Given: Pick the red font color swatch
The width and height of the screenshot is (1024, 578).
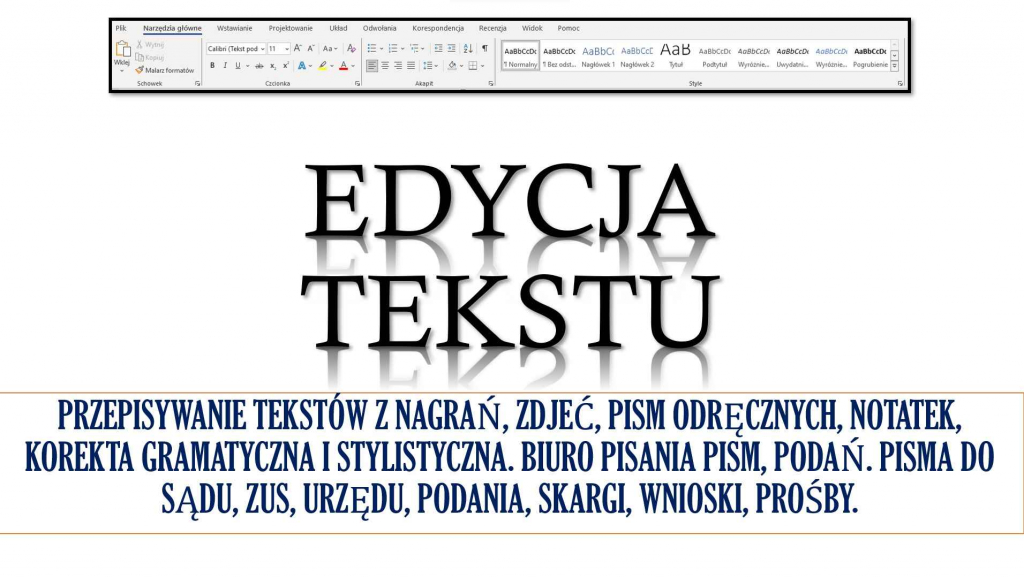Looking at the screenshot, I should [343, 67].
